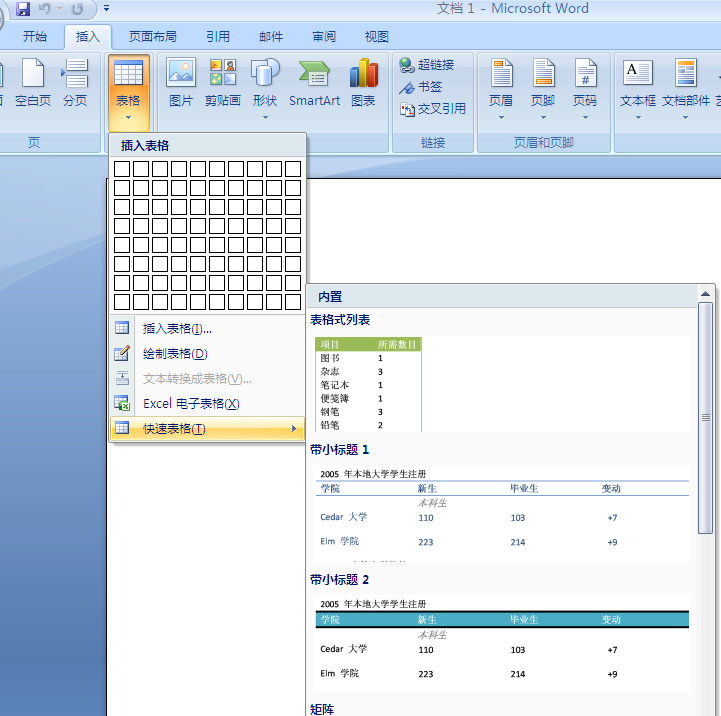Screen dimensions: 721x716
Task: Switch to the Page Layout (页面布局) tab
Action: [153, 37]
